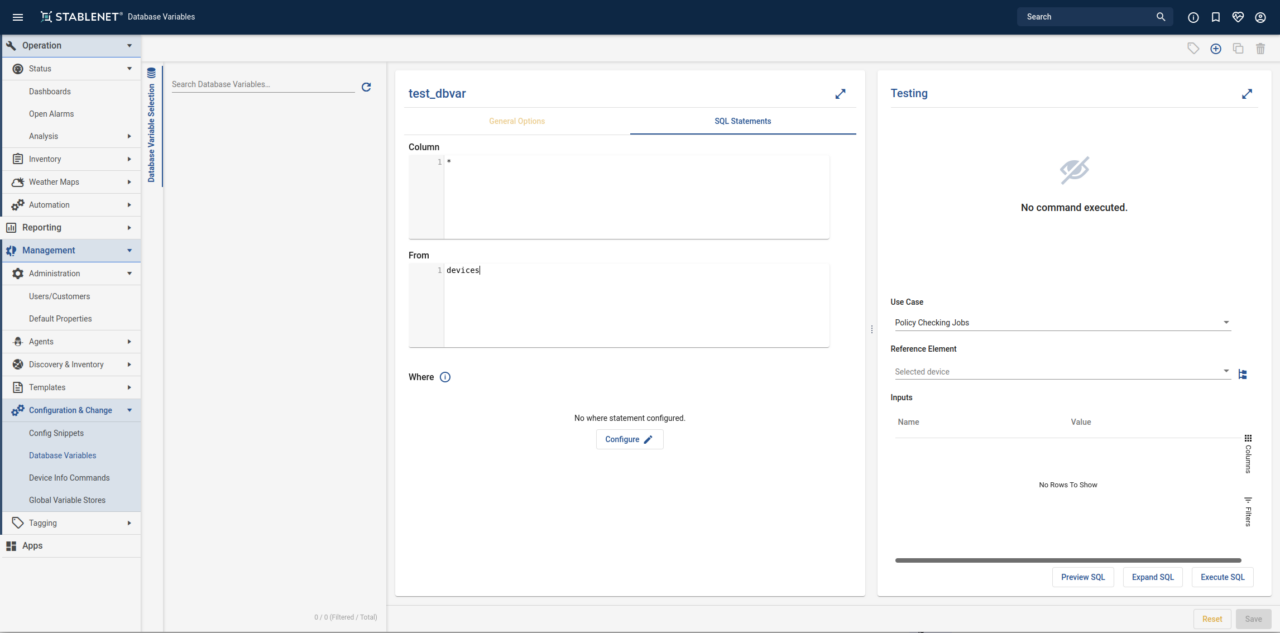Viewport: 1280px width, 633px height.
Task: Open the Selected device dropdown
Action: pos(1060,372)
